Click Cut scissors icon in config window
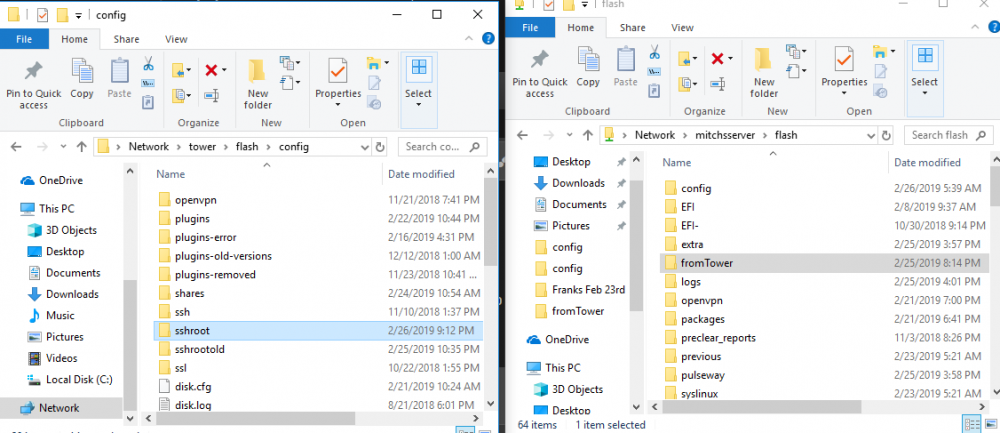The image size is (1000, 433). coord(148,64)
